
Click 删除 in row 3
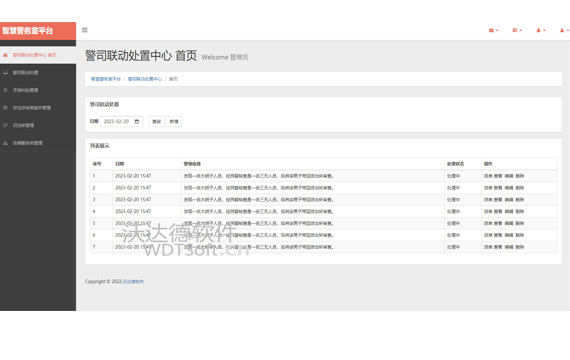(519, 200)
